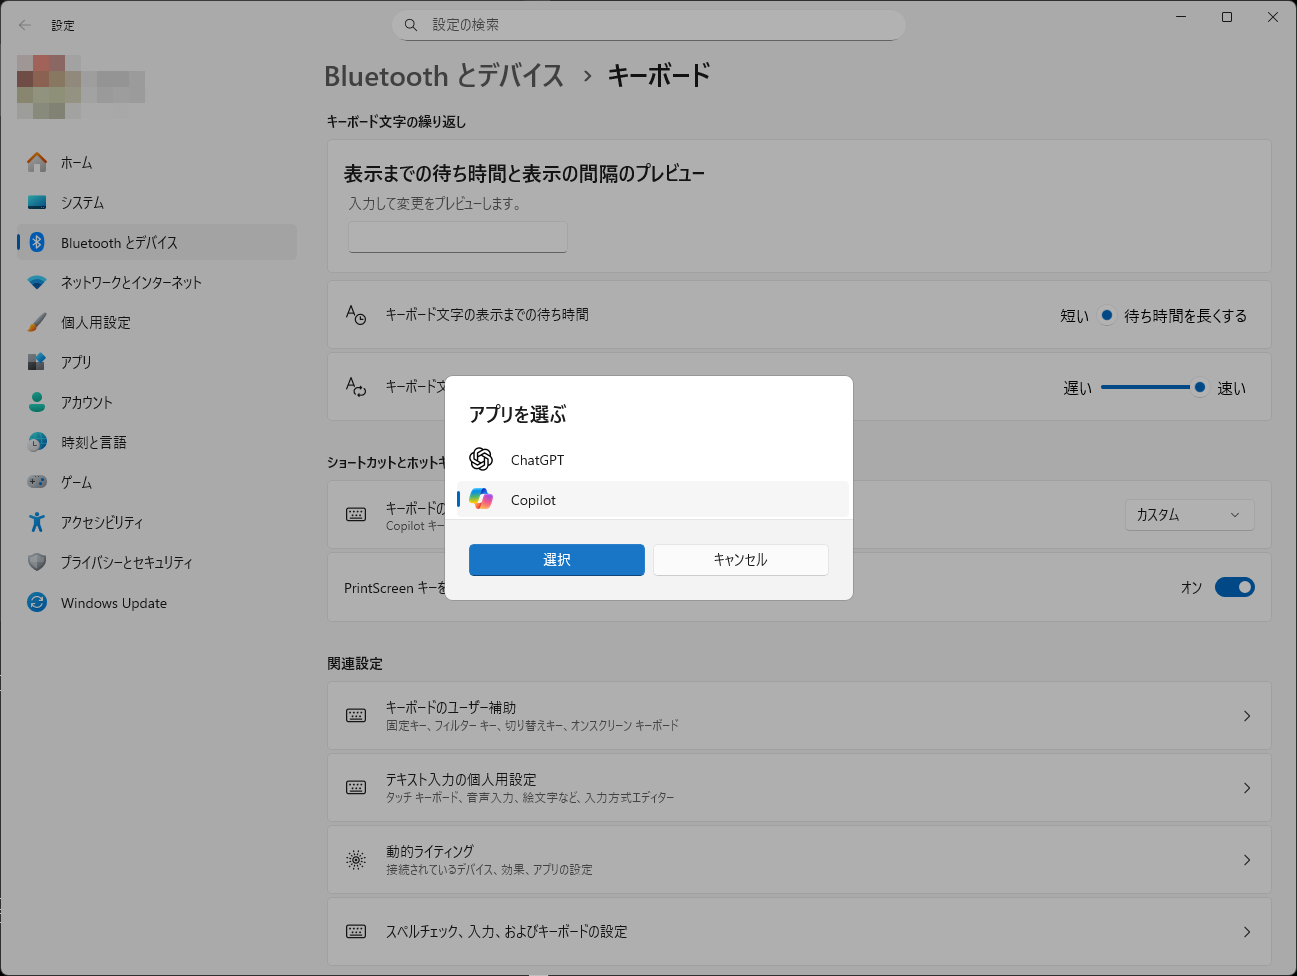Select the 短い delay radio button

point(1108,315)
